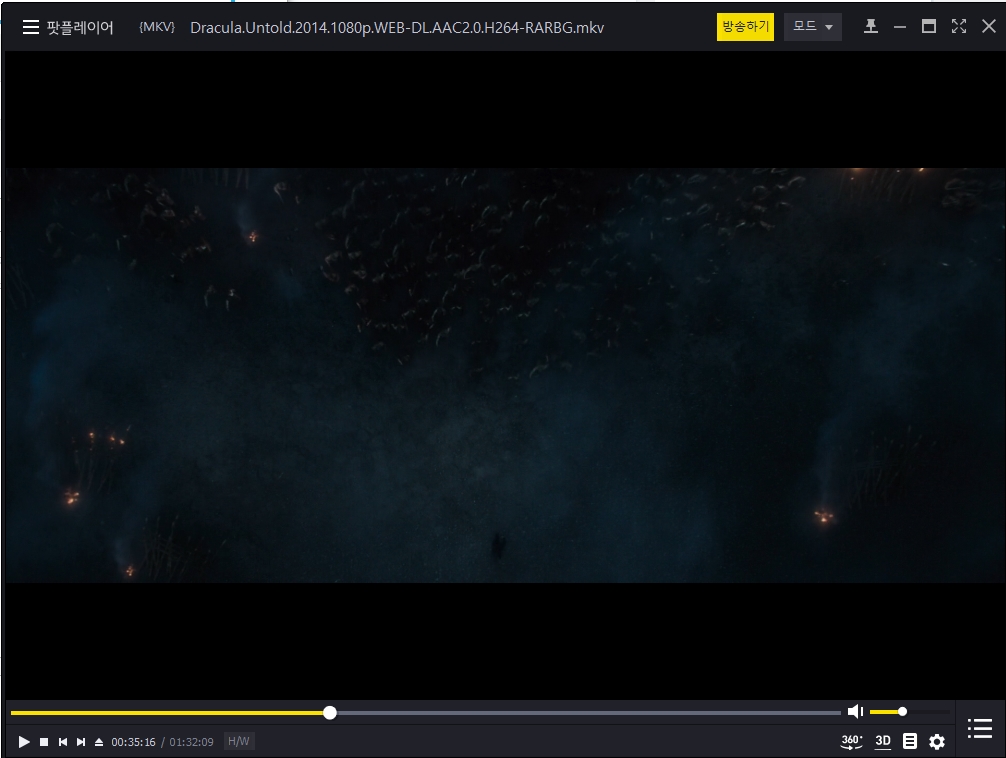This screenshot has height=758, width=1006.
Task: Jump to later point on seek bar track
Action: (588, 712)
